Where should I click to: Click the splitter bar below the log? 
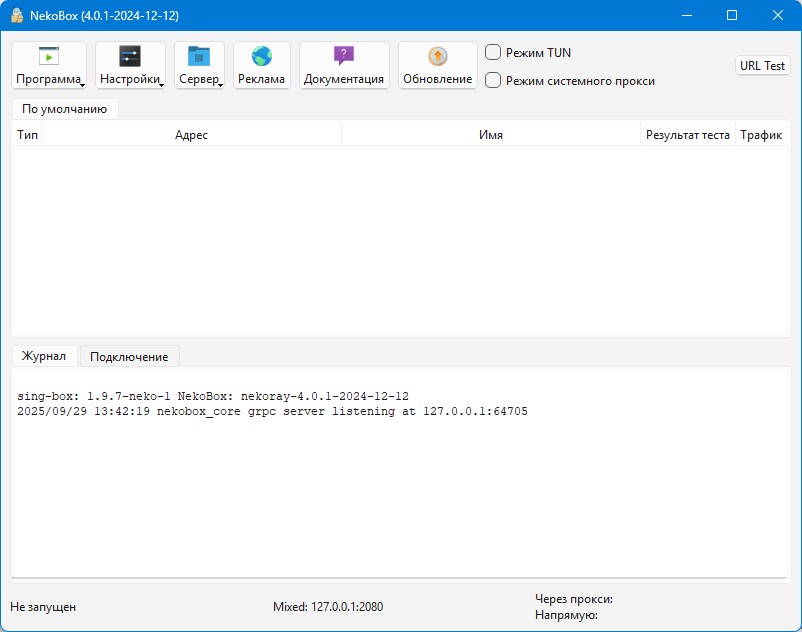pyautogui.click(x=400, y=578)
